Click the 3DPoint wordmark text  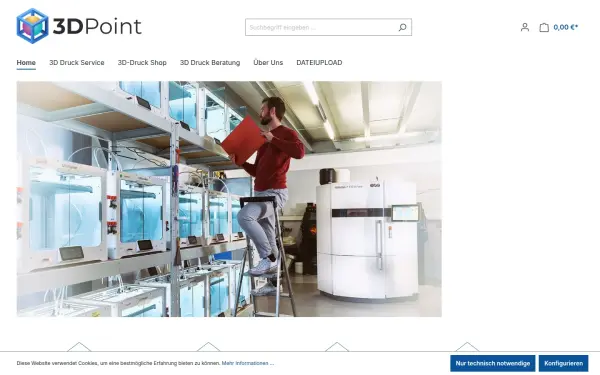pos(97,26)
